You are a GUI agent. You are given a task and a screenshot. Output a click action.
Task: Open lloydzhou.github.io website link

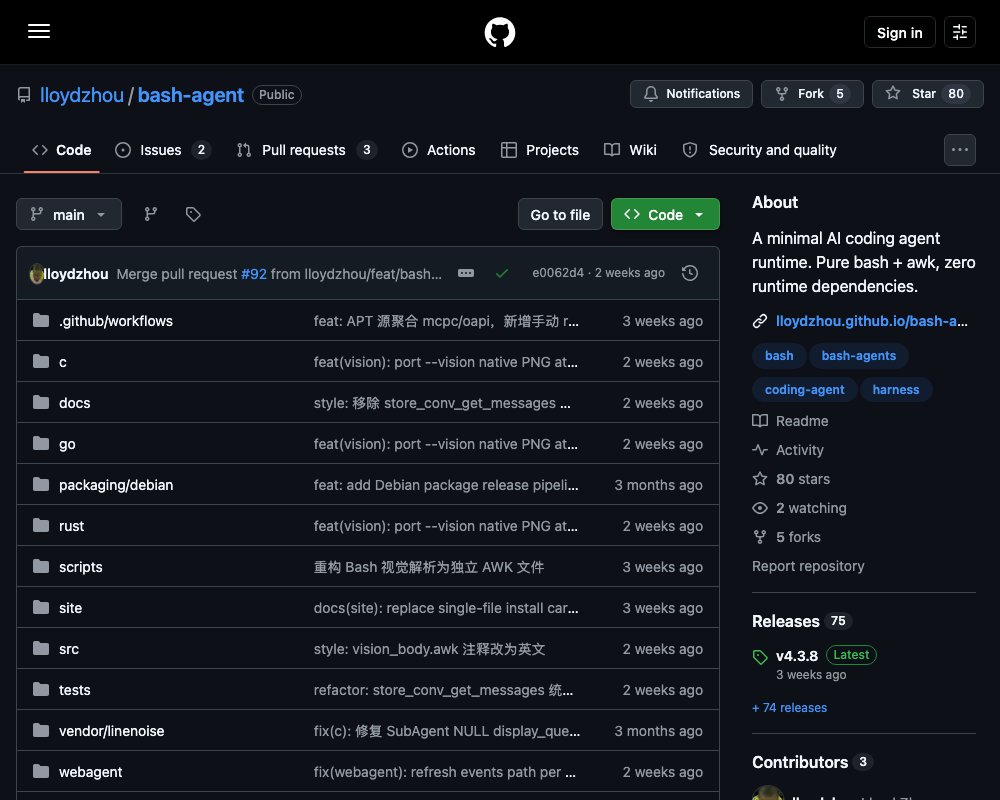point(871,321)
